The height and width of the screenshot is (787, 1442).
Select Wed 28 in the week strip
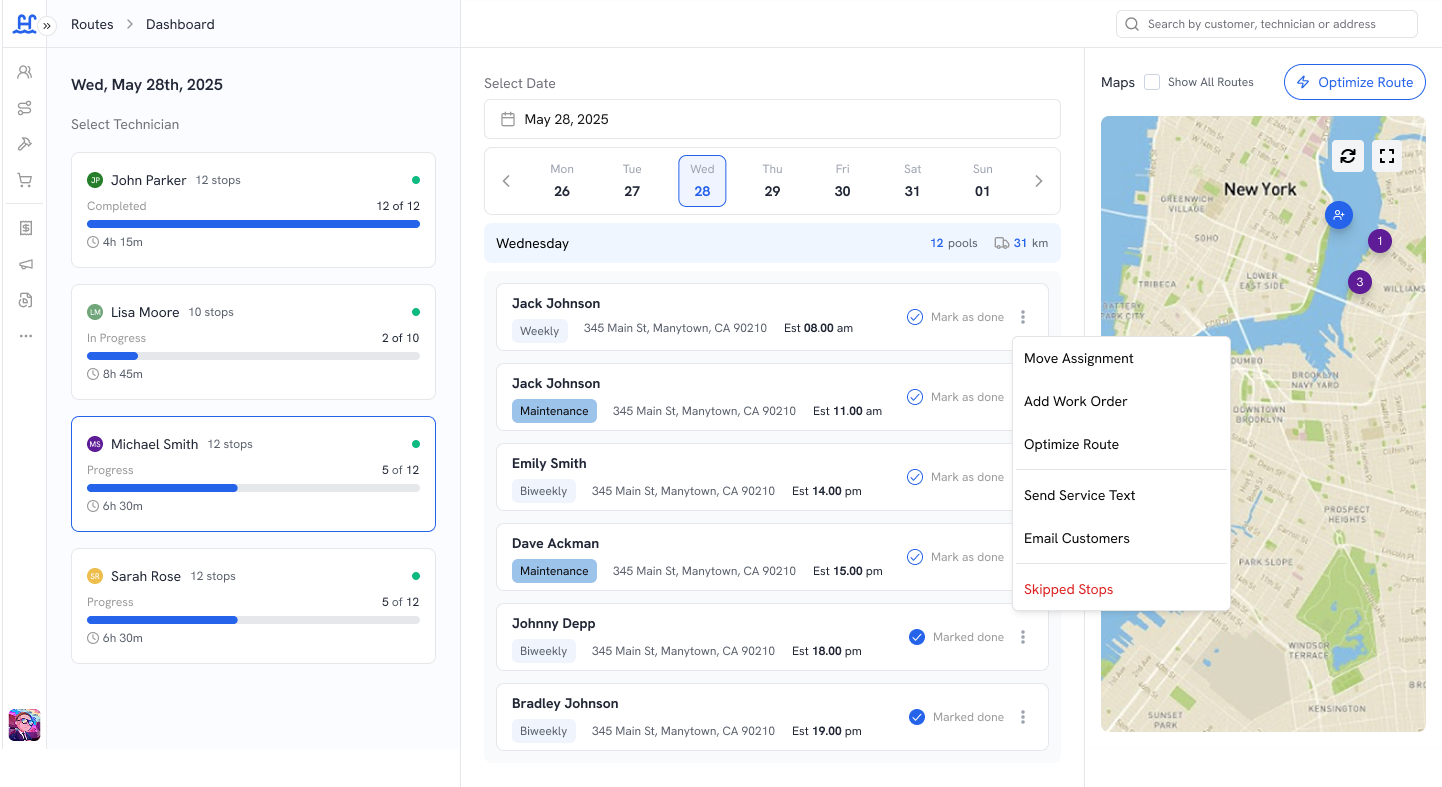click(x=702, y=181)
